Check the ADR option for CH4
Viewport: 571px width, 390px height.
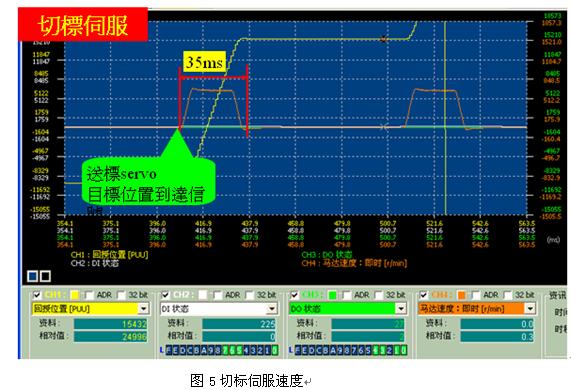476,295
